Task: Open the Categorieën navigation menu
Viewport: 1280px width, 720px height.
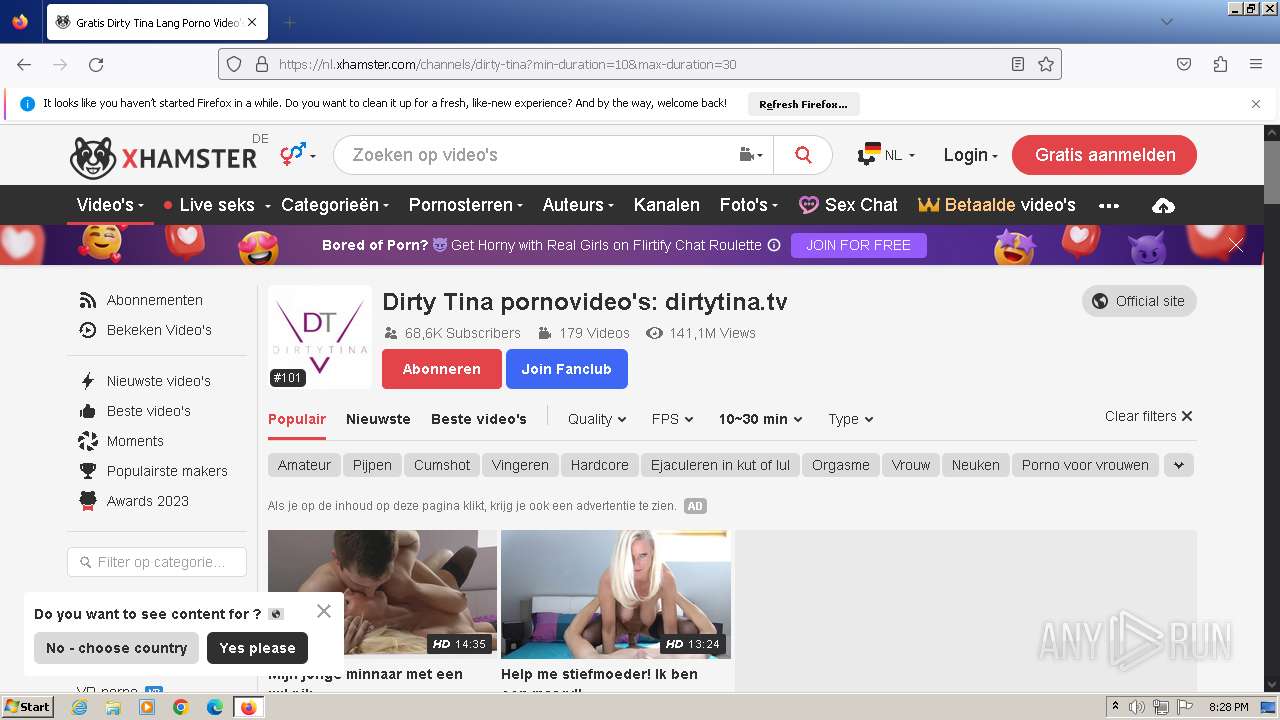Action: click(335, 205)
